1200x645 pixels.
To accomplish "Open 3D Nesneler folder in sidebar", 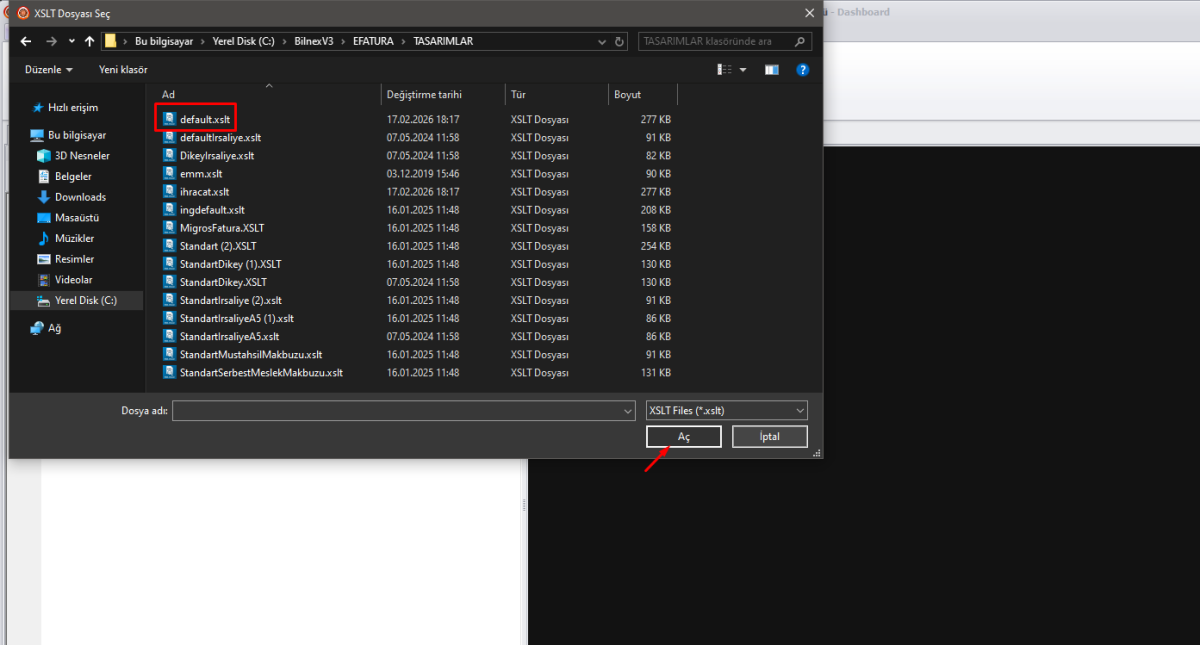I will click(x=82, y=156).
